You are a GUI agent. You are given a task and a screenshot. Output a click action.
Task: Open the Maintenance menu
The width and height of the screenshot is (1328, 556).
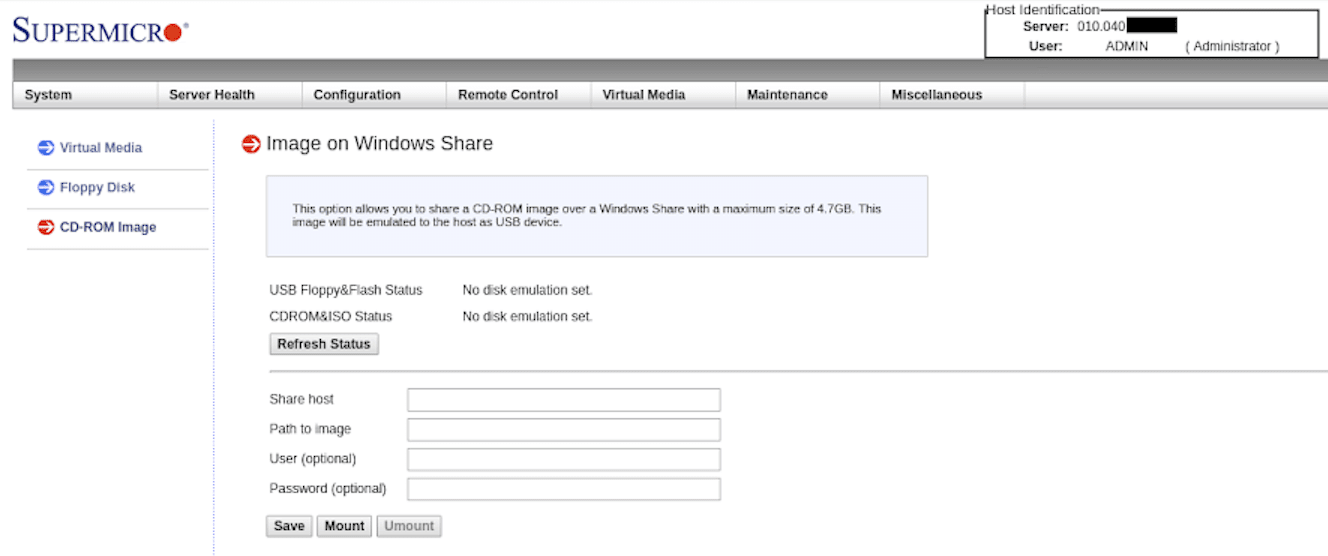point(787,95)
